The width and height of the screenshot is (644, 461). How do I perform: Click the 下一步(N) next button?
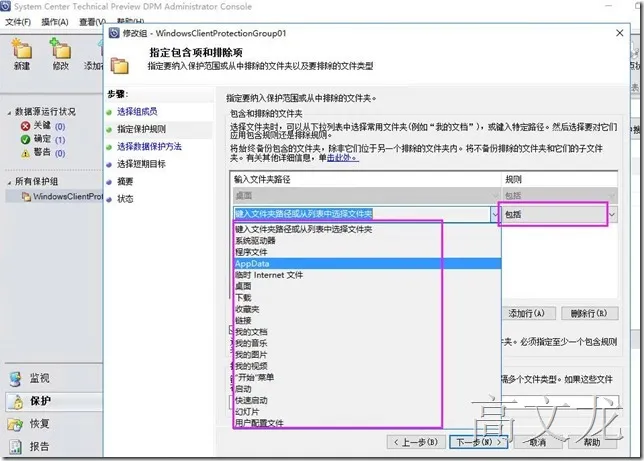point(478,442)
